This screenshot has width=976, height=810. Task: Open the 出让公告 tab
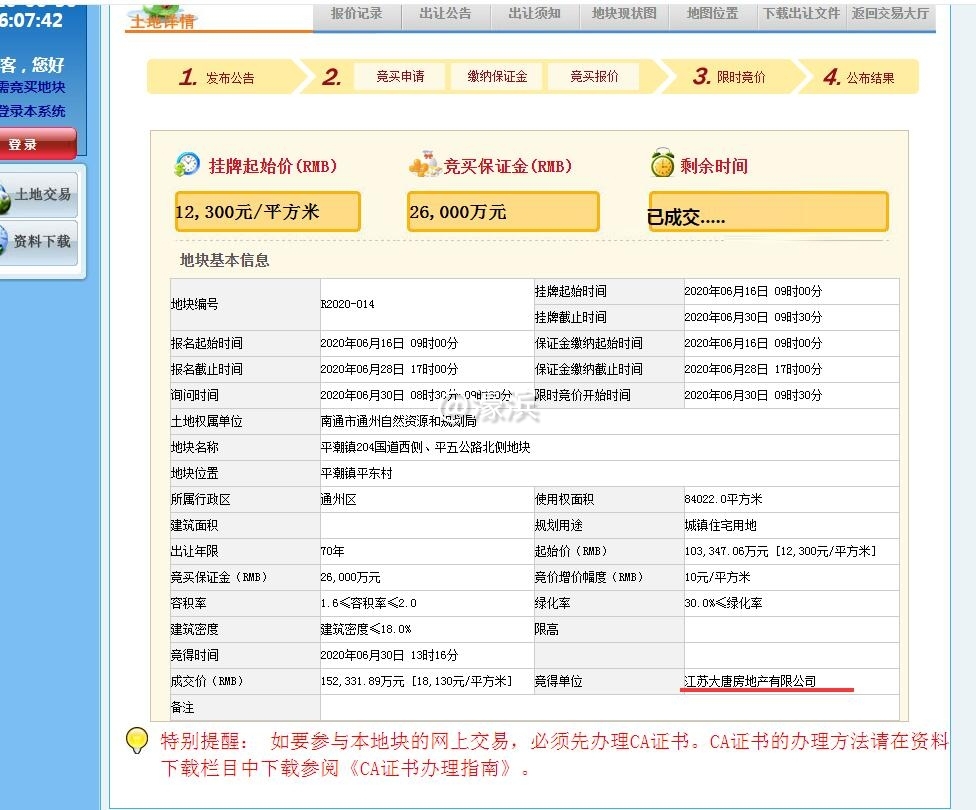point(445,15)
